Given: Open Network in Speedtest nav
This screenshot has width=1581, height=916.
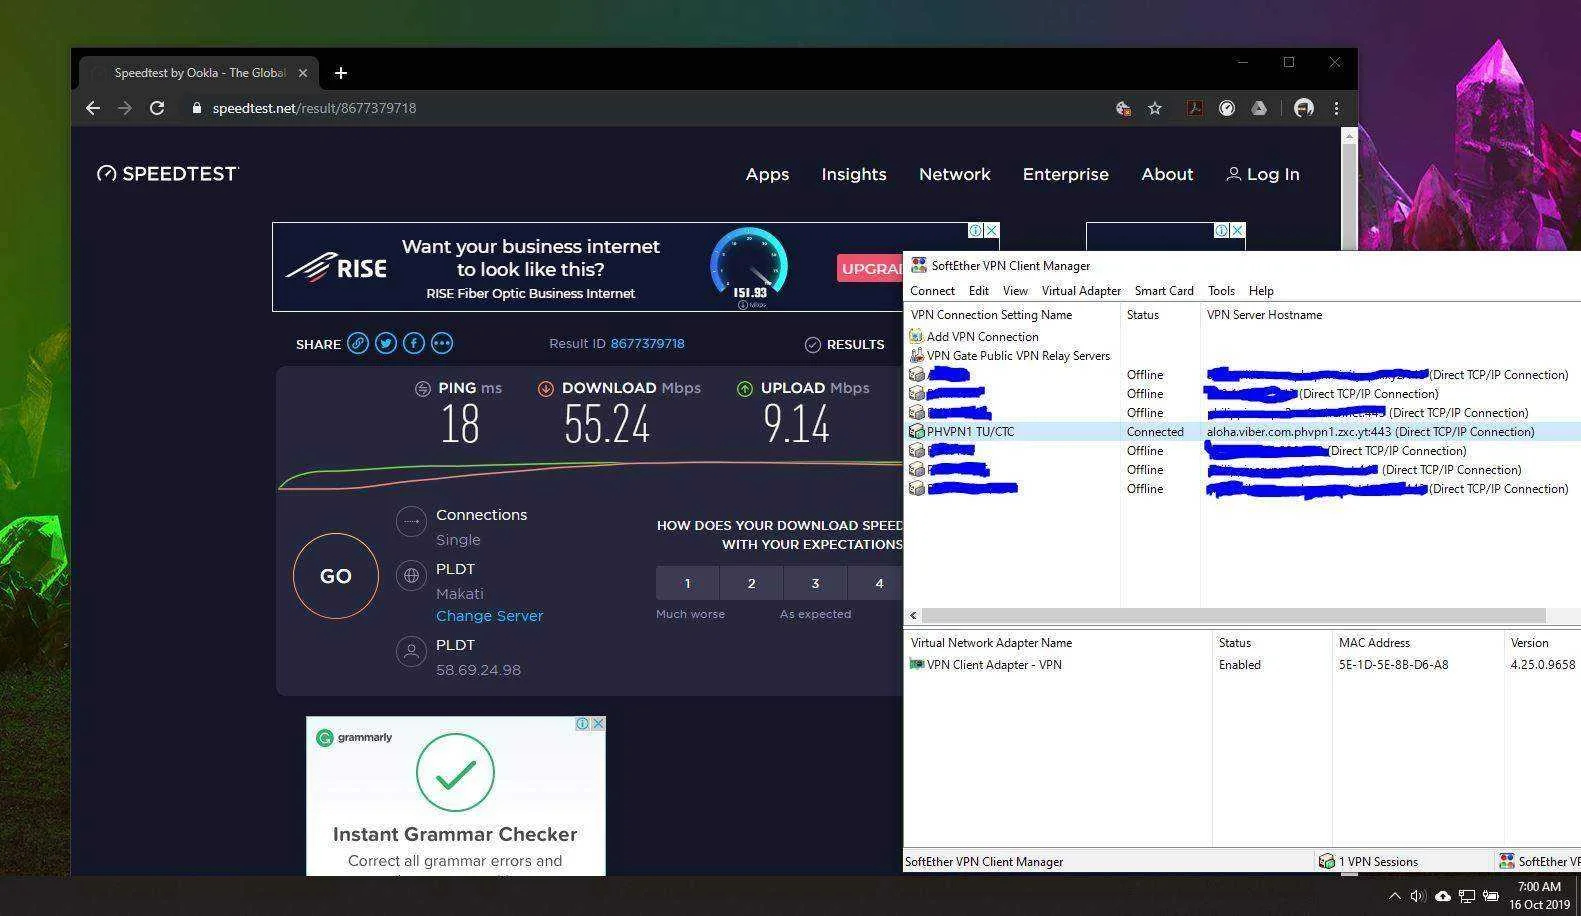Looking at the screenshot, I should coord(955,174).
